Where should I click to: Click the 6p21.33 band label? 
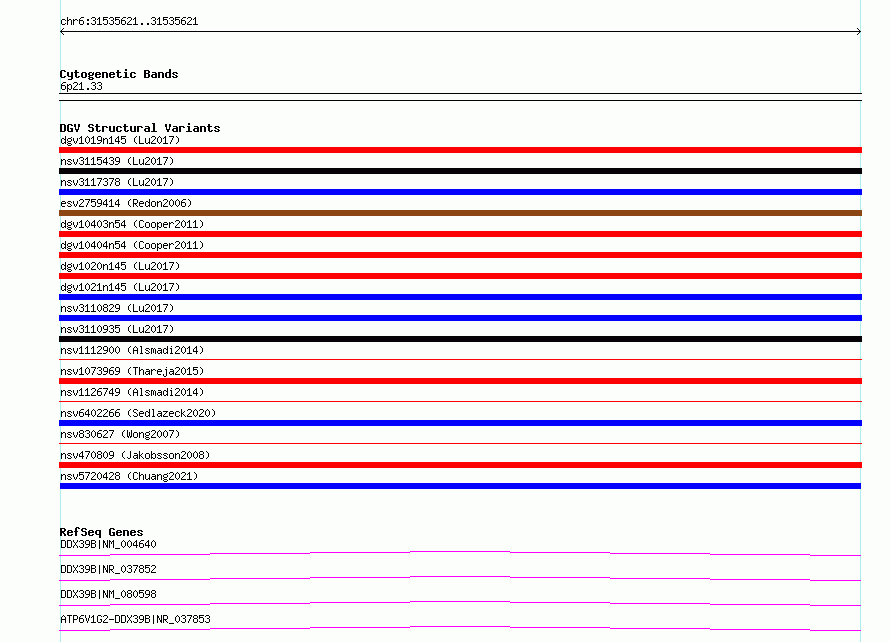pyautogui.click(x=81, y=86)
